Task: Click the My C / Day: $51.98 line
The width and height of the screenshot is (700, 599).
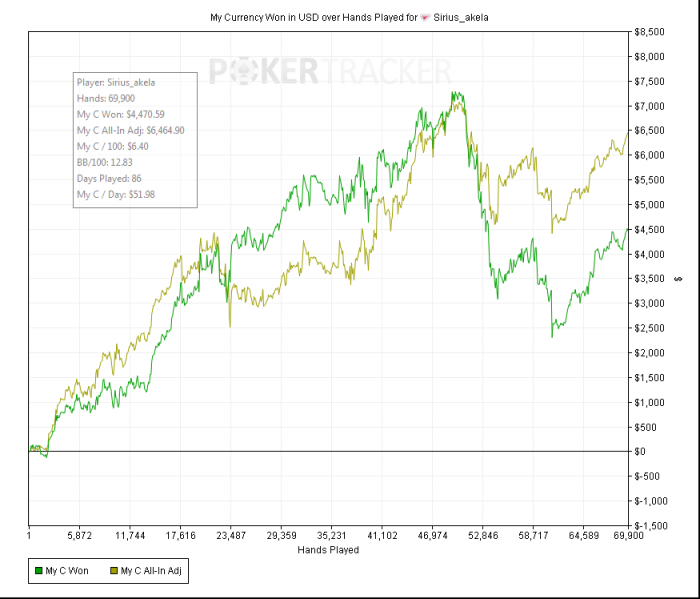Action: 116,195
